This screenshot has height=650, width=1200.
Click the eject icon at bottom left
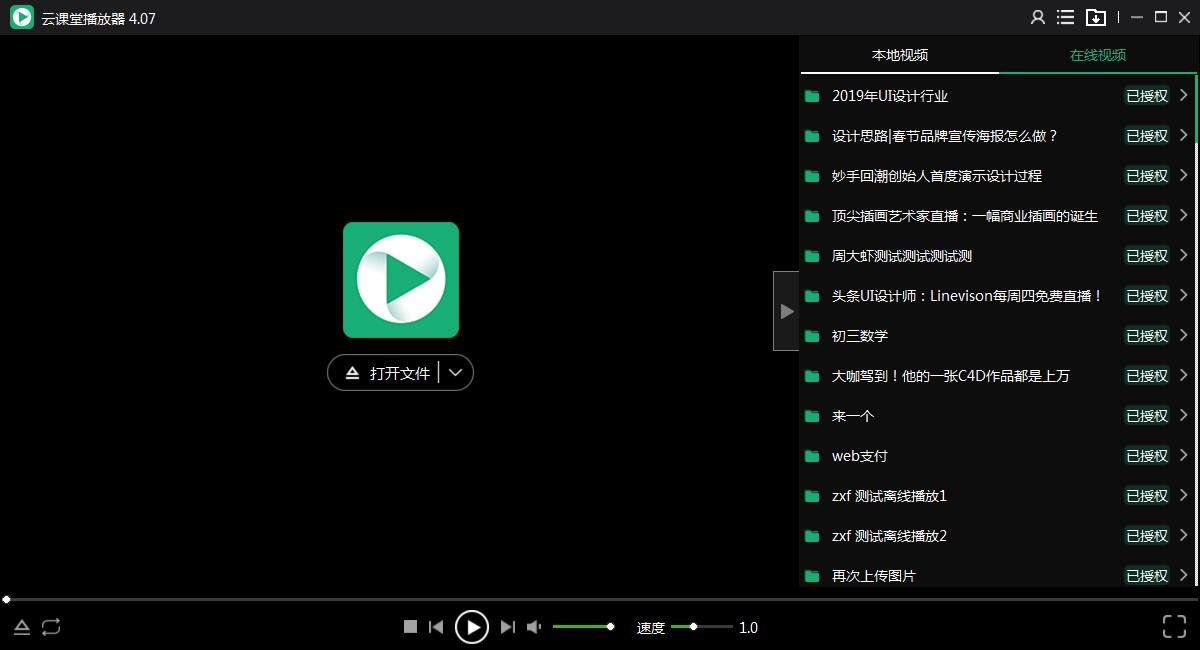point(22,627)
